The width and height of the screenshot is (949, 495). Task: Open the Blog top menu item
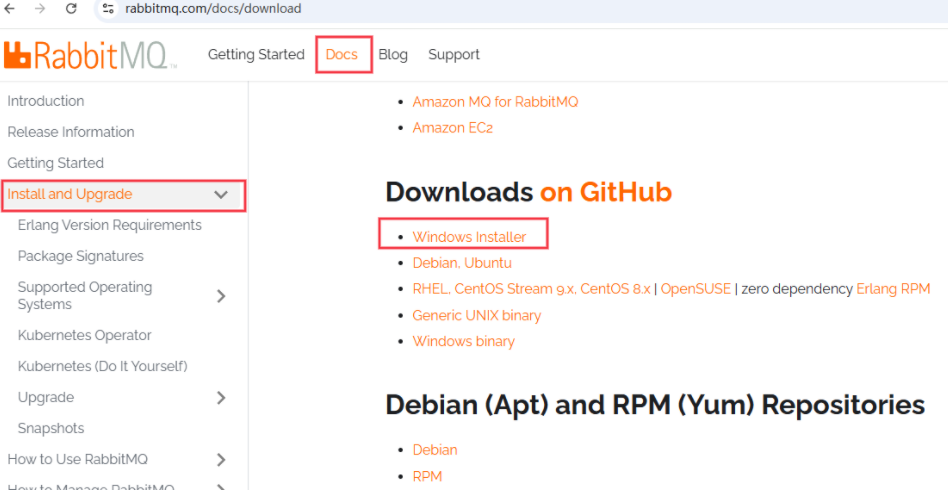click(393, 54)
